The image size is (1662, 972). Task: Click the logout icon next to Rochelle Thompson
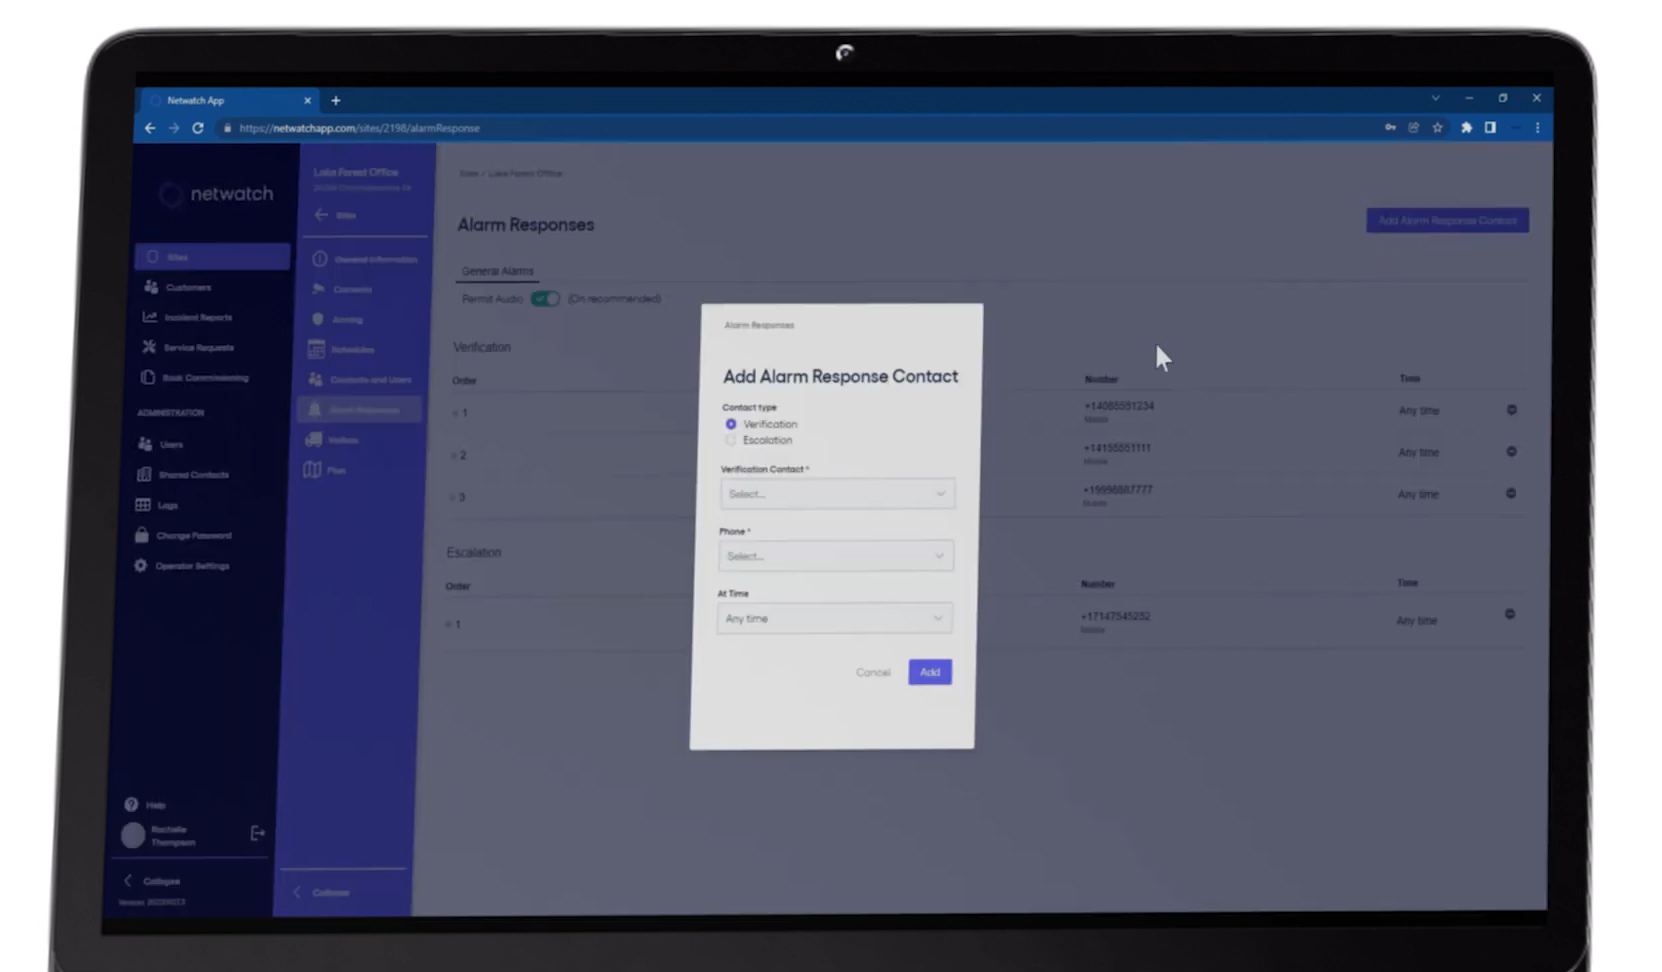pos(258,833)
